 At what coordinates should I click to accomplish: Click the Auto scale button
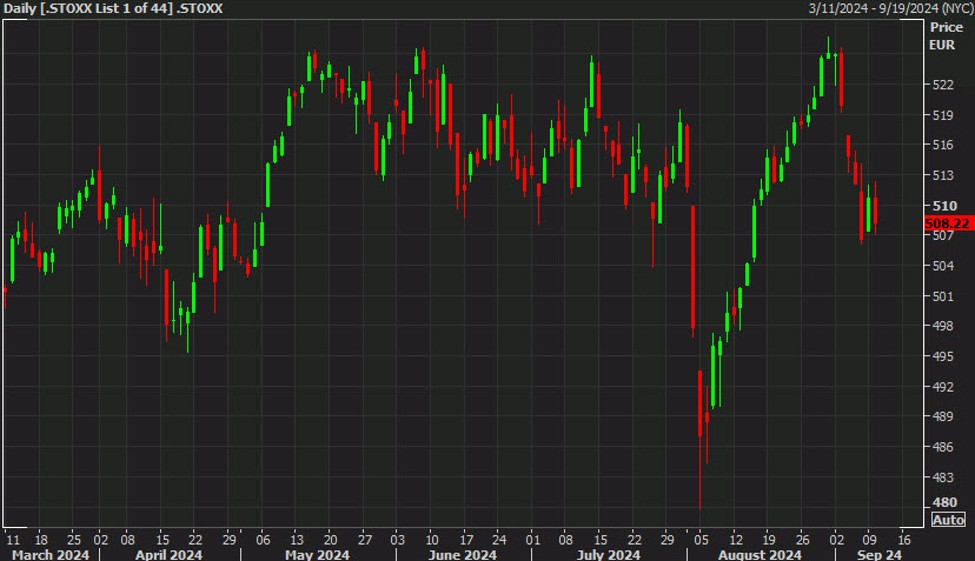[948, 519]
